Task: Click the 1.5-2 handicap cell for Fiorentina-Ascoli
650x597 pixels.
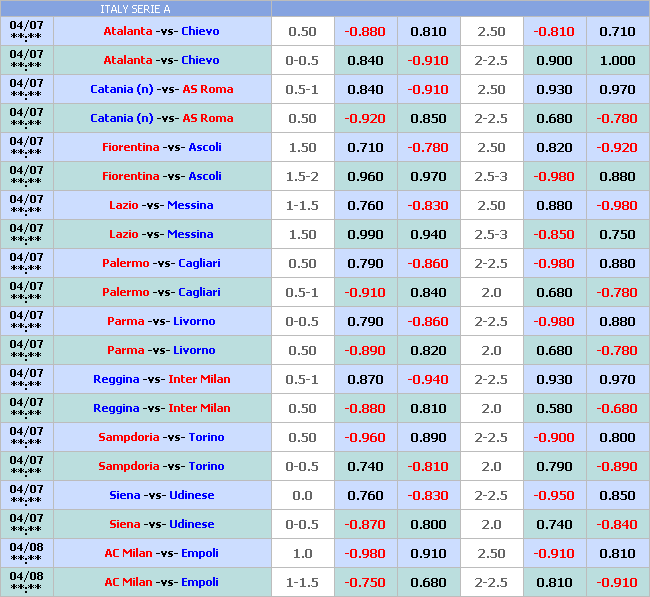Action: tap(302, 177)
